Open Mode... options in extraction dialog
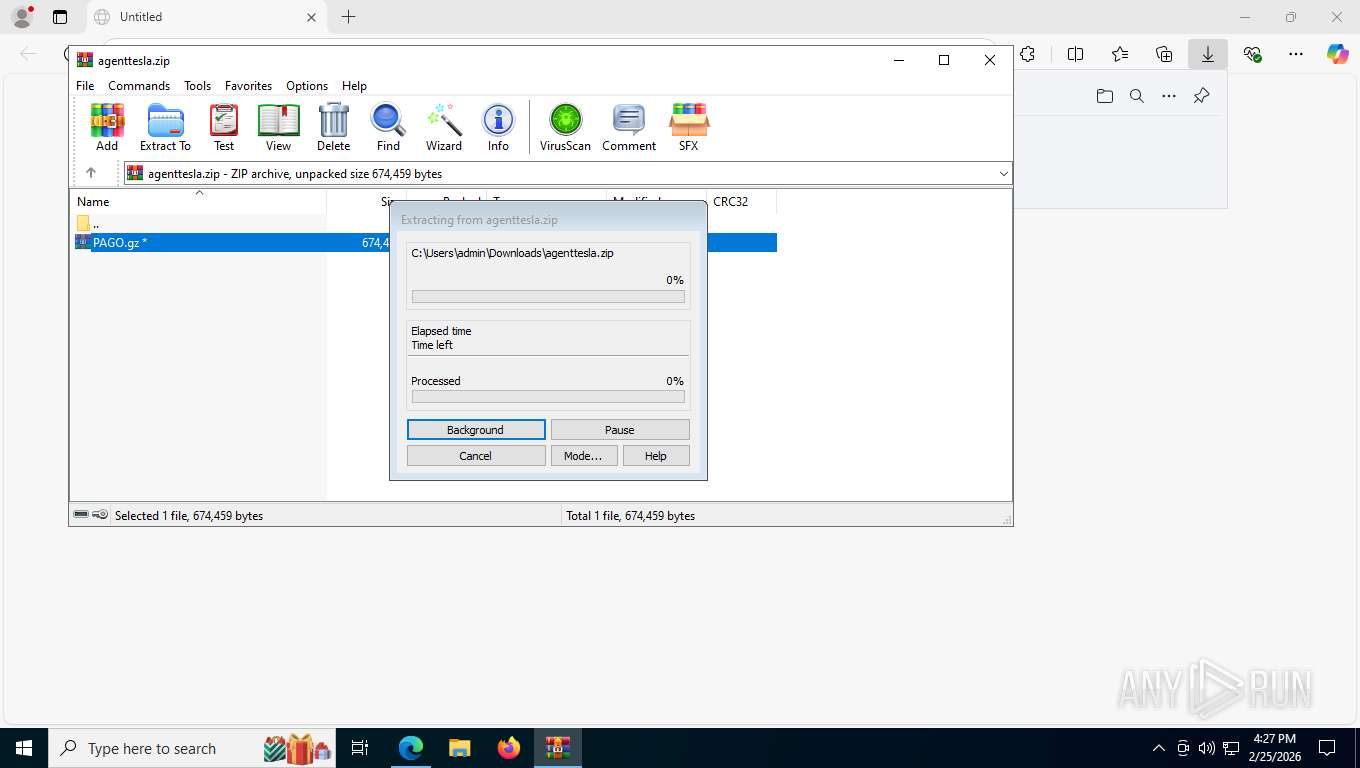The image size is (1360, 768). tap(583, 456)
